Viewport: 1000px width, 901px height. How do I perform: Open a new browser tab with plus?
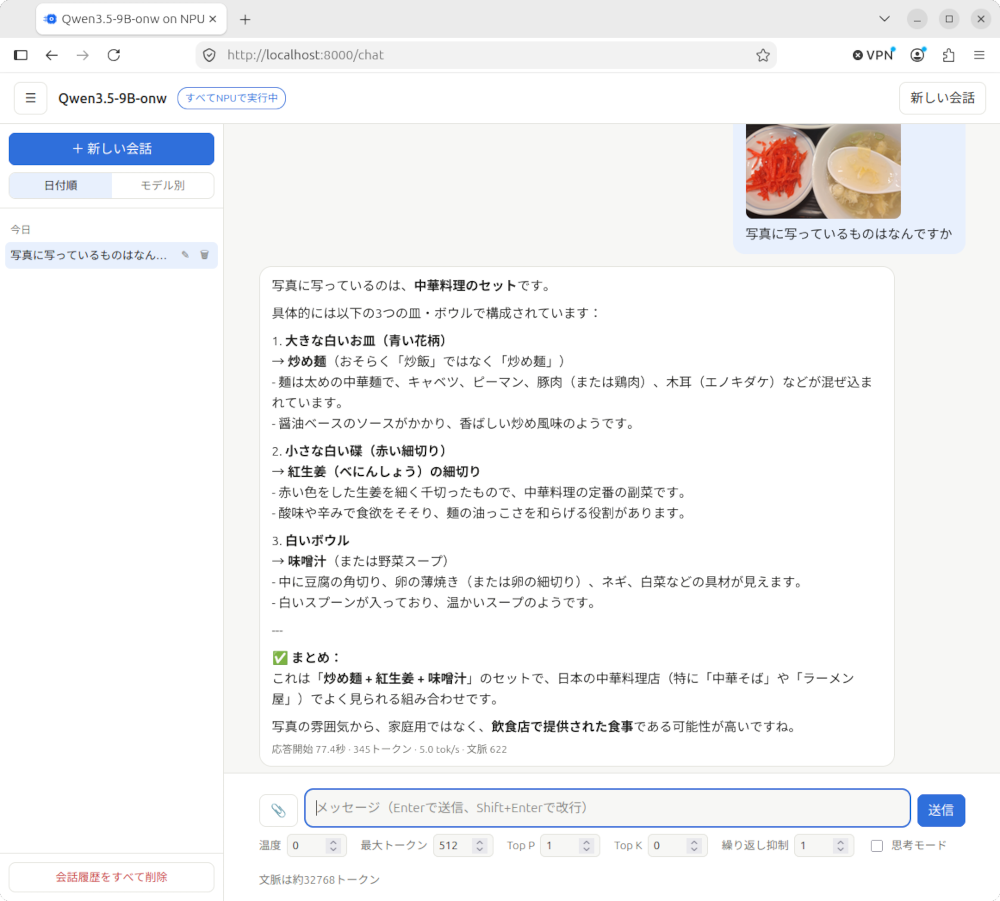245,19
